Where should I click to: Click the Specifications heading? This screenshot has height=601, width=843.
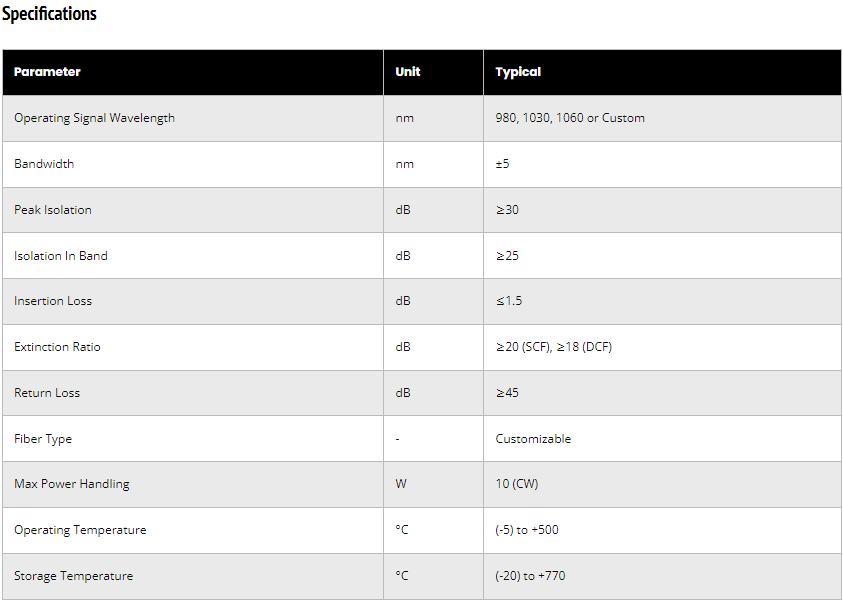coord(49,14)
